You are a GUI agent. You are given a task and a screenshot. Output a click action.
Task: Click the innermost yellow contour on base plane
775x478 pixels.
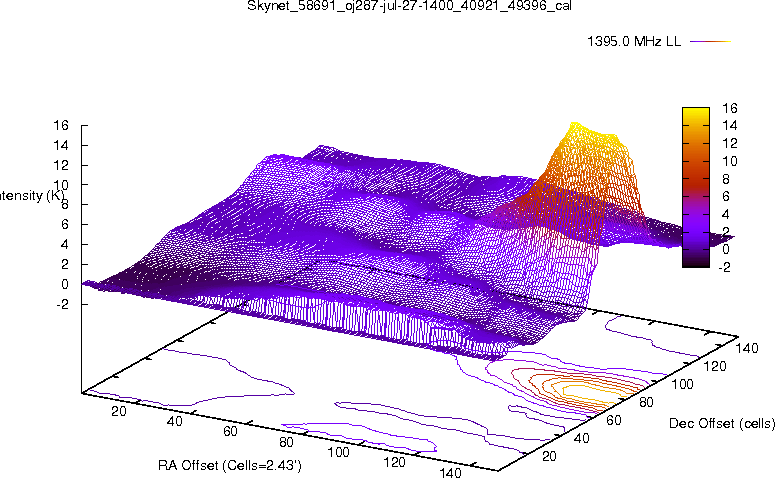[591, 391]
